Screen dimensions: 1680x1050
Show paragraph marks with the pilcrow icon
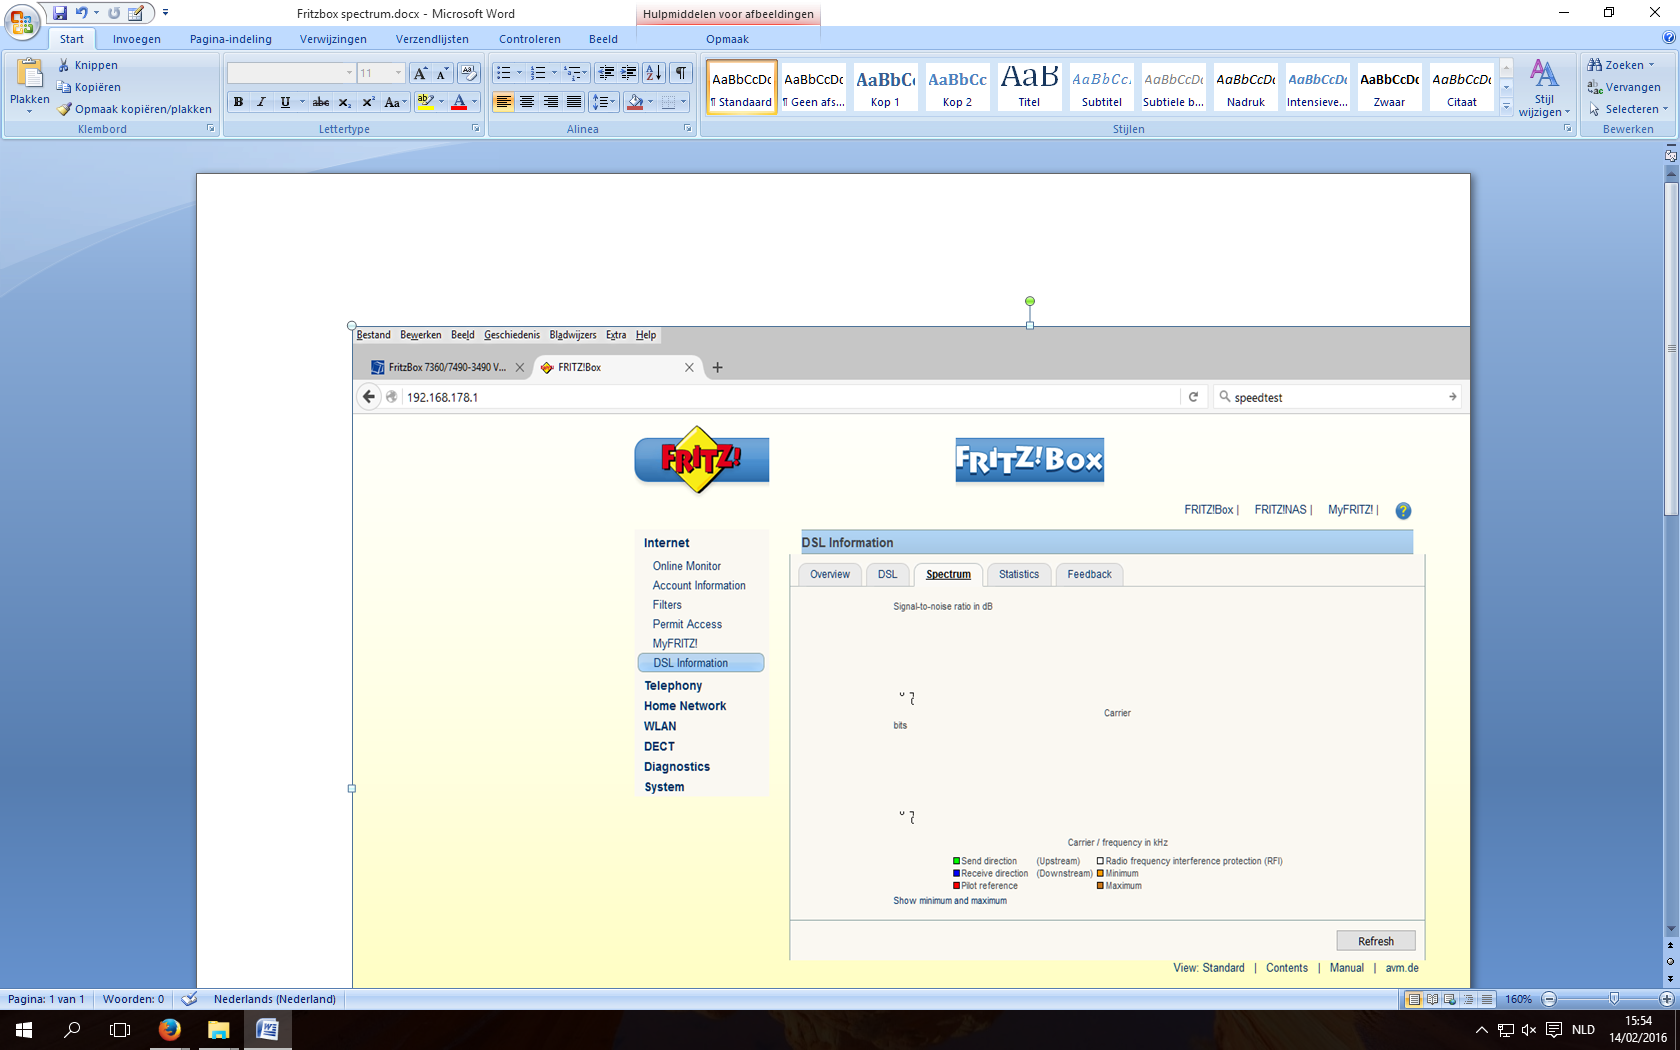coord(681,73)
